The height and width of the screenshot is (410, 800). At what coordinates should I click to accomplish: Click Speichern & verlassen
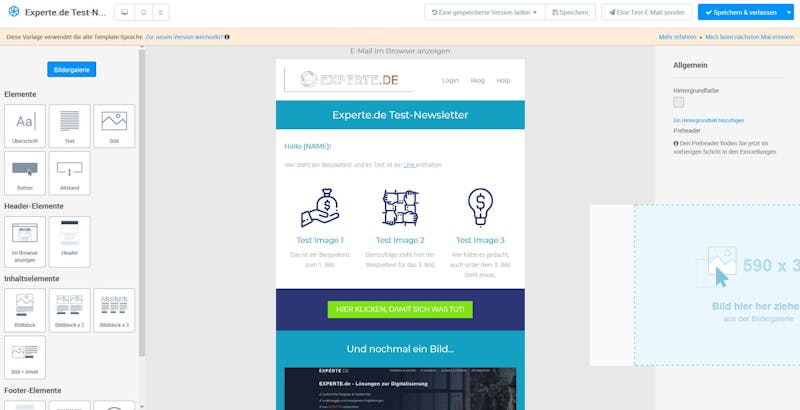pos(741,12)
